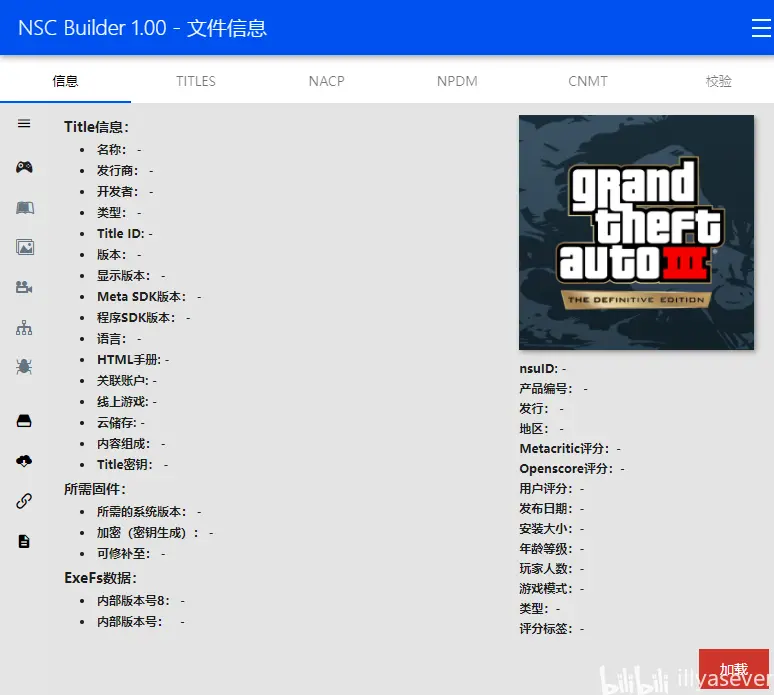Open the hierarchy tree icon in sidebar
Image resolution: width=774 pixels, height=695 pixels.
[24, 327]
